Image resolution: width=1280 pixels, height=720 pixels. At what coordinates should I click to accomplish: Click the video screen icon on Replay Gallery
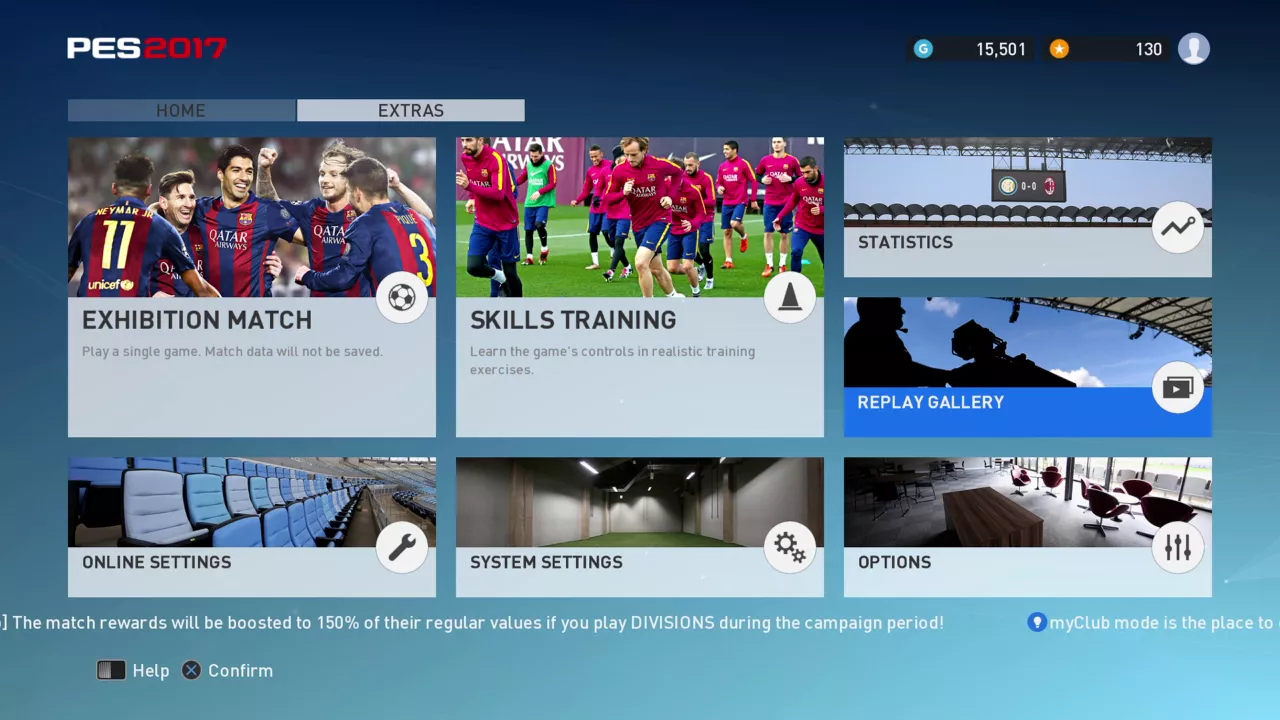tap(1178, 387)
